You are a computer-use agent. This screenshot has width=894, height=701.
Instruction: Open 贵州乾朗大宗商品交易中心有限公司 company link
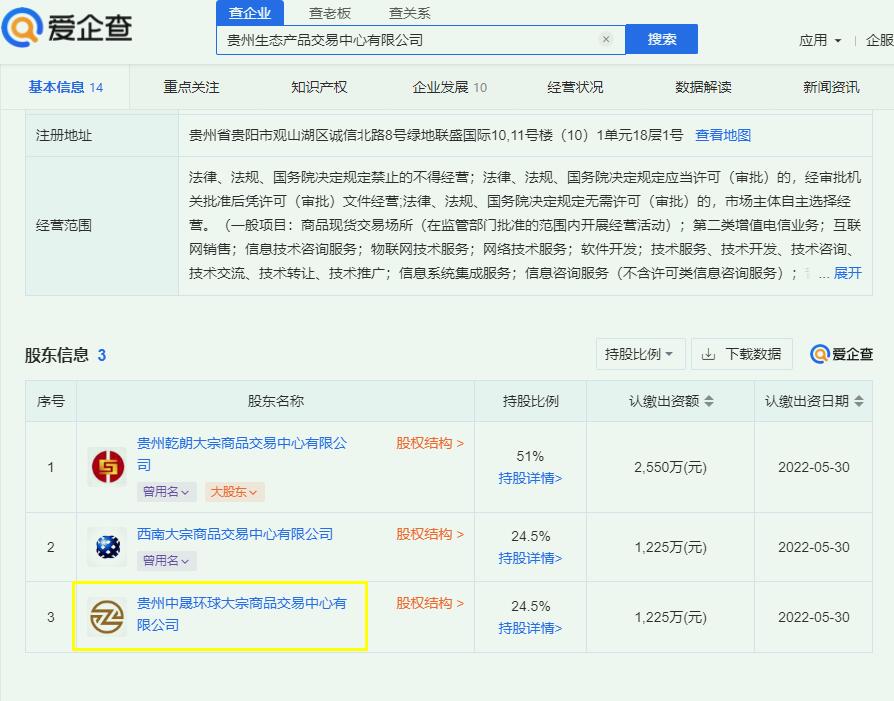point(242,454)
